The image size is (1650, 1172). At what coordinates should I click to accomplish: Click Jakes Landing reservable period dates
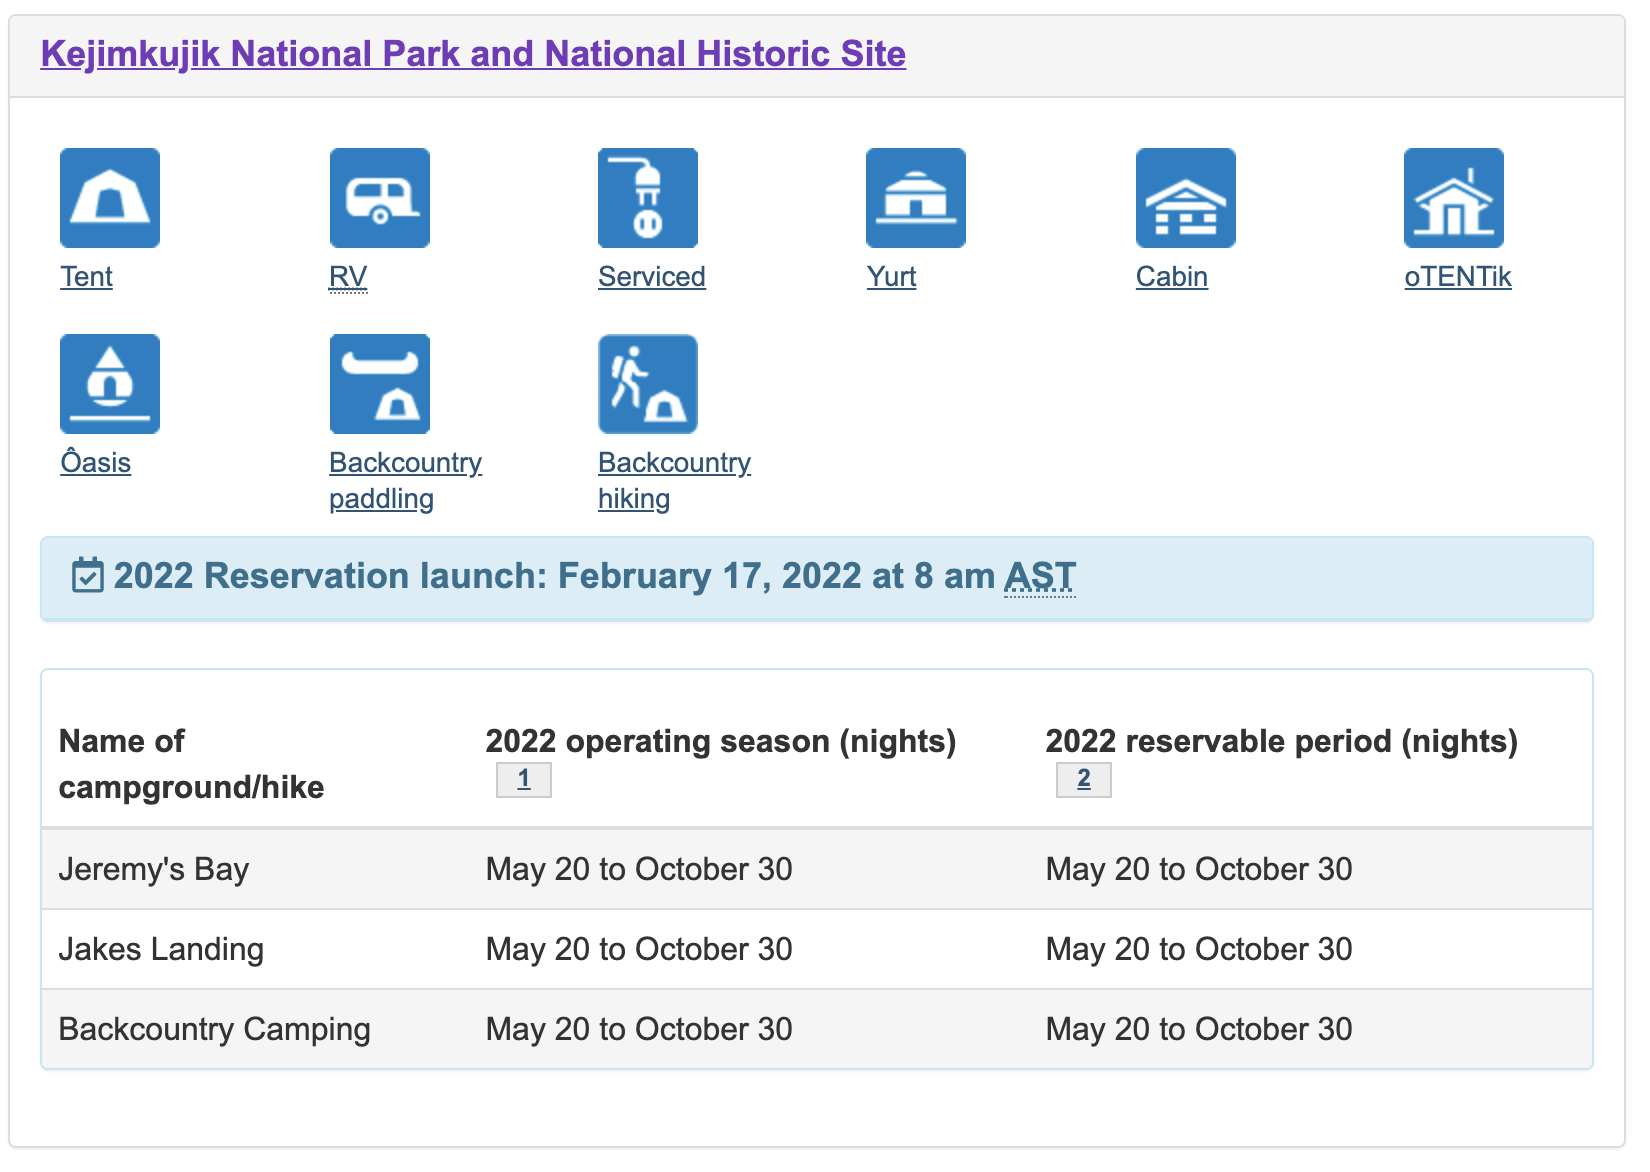pos(1199,949)
